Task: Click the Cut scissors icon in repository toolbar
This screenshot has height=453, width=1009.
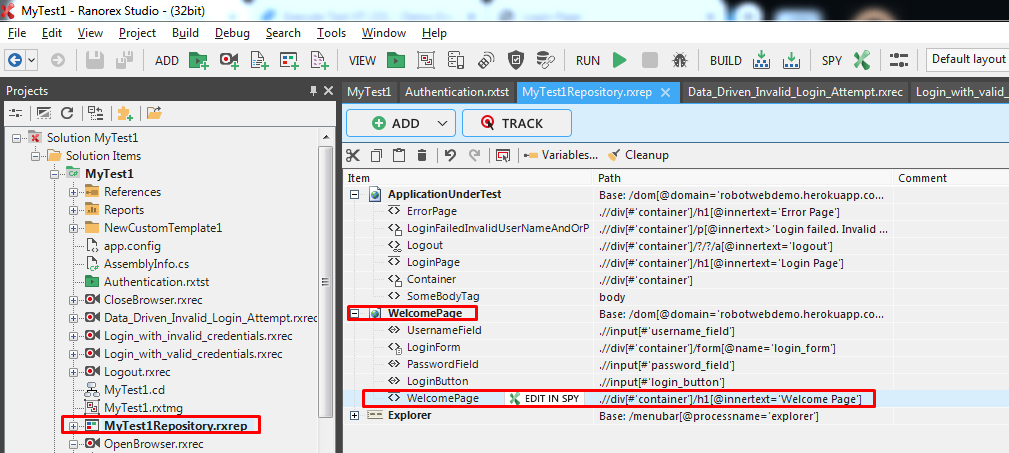Action: [x=353, y=155]
